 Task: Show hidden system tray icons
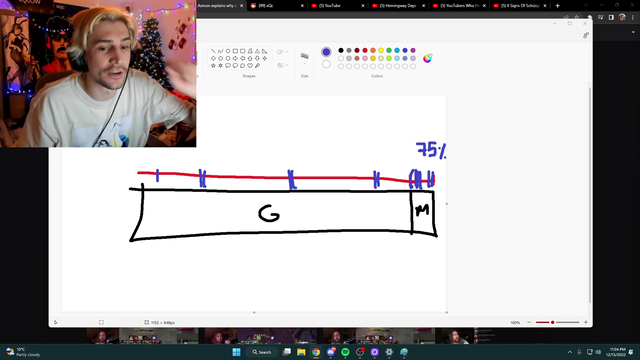[570, 352]
